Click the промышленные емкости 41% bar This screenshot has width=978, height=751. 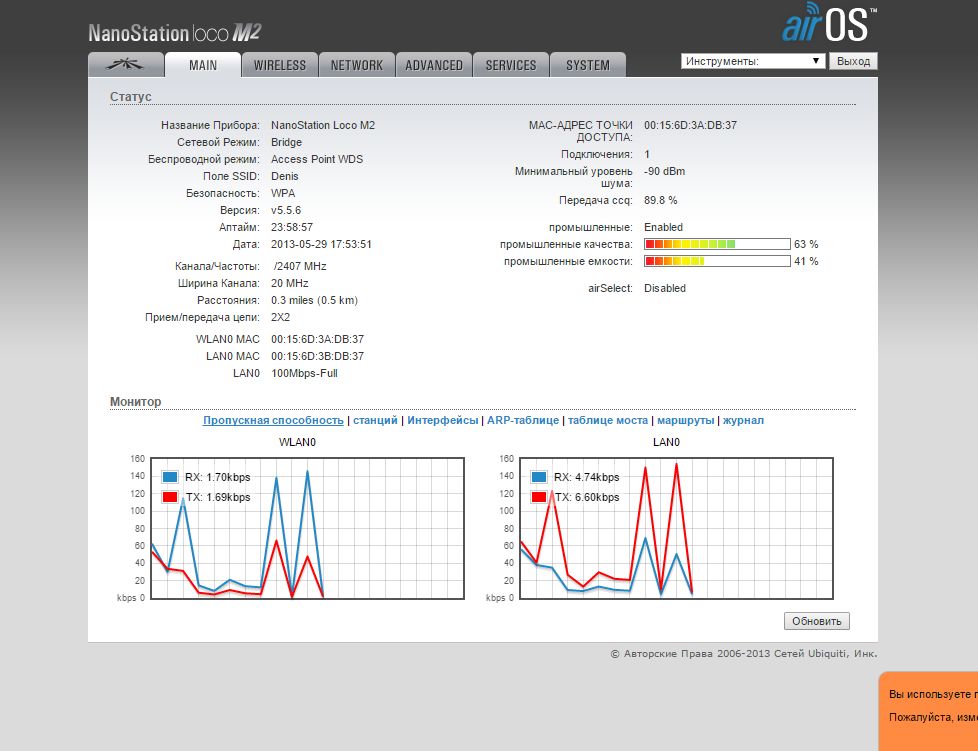(717, 261)
